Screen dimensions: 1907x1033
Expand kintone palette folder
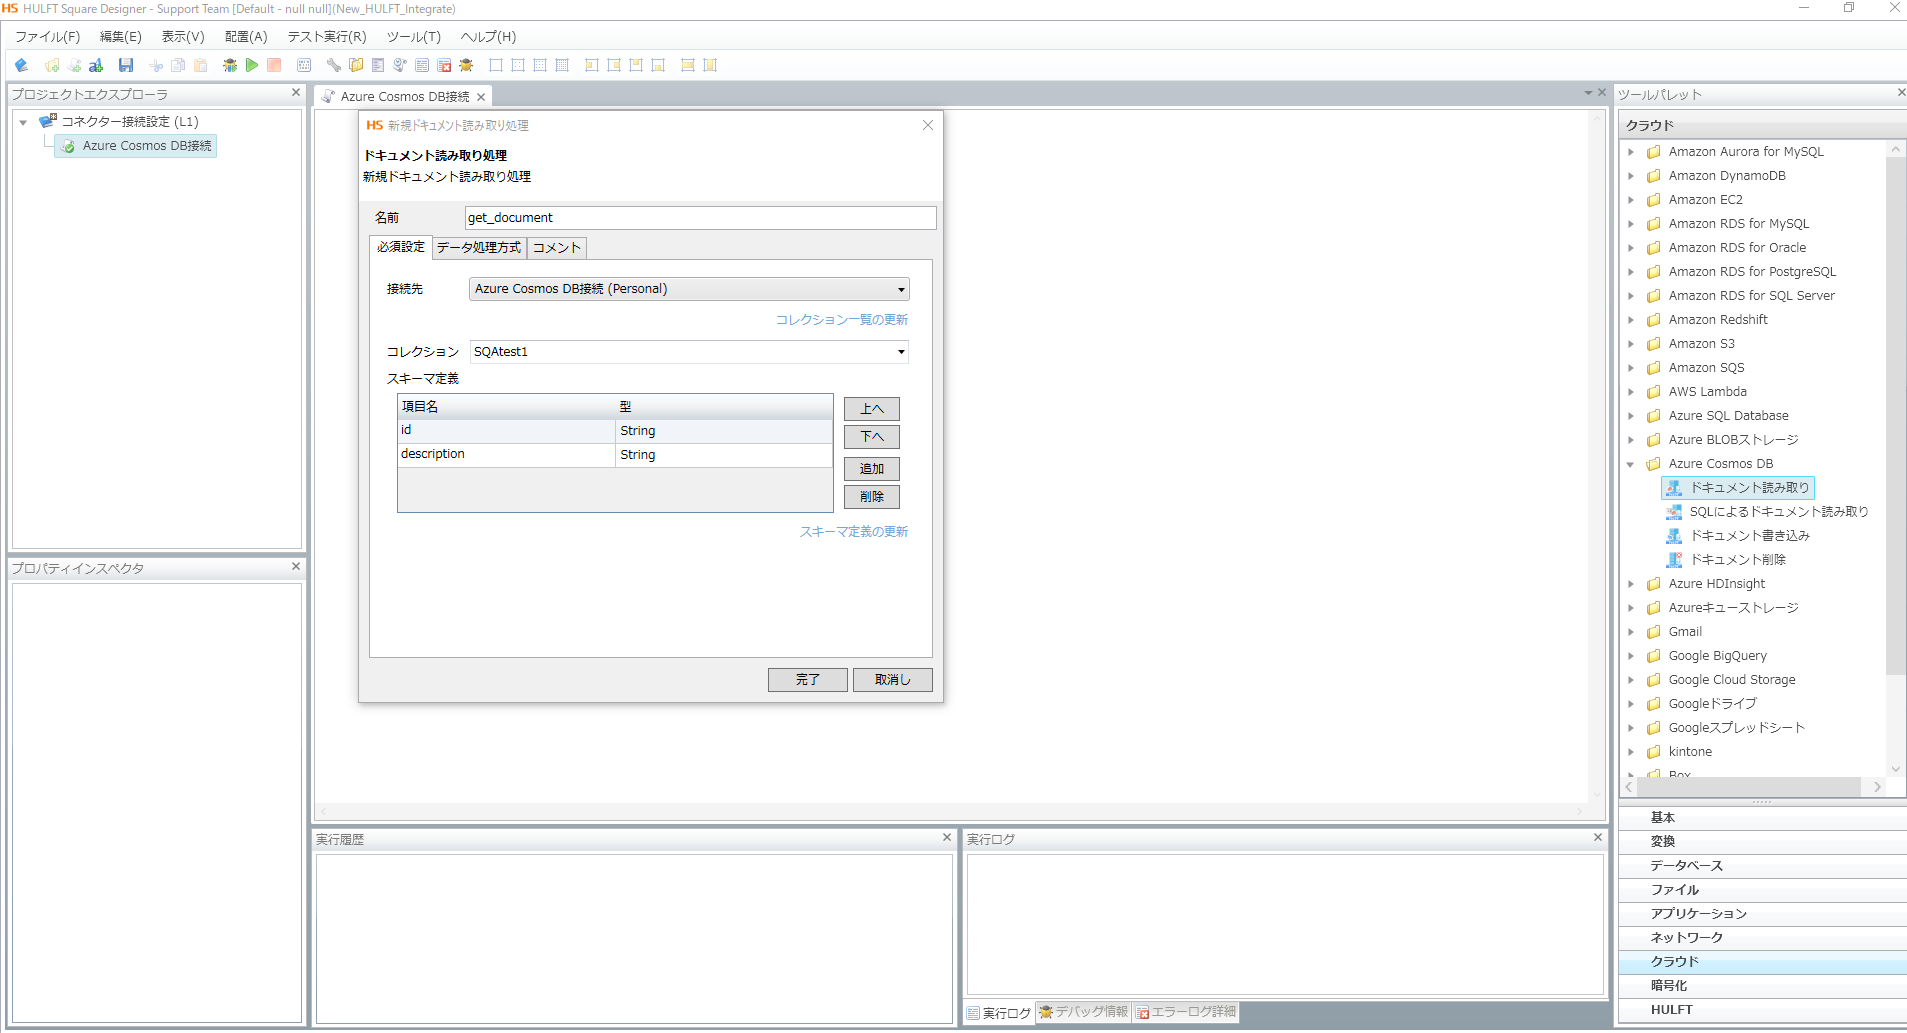click(1631, 752)
